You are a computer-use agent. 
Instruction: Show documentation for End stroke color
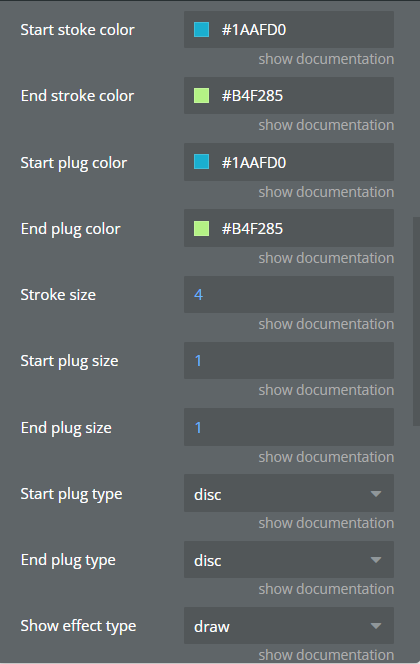point(326,125)
